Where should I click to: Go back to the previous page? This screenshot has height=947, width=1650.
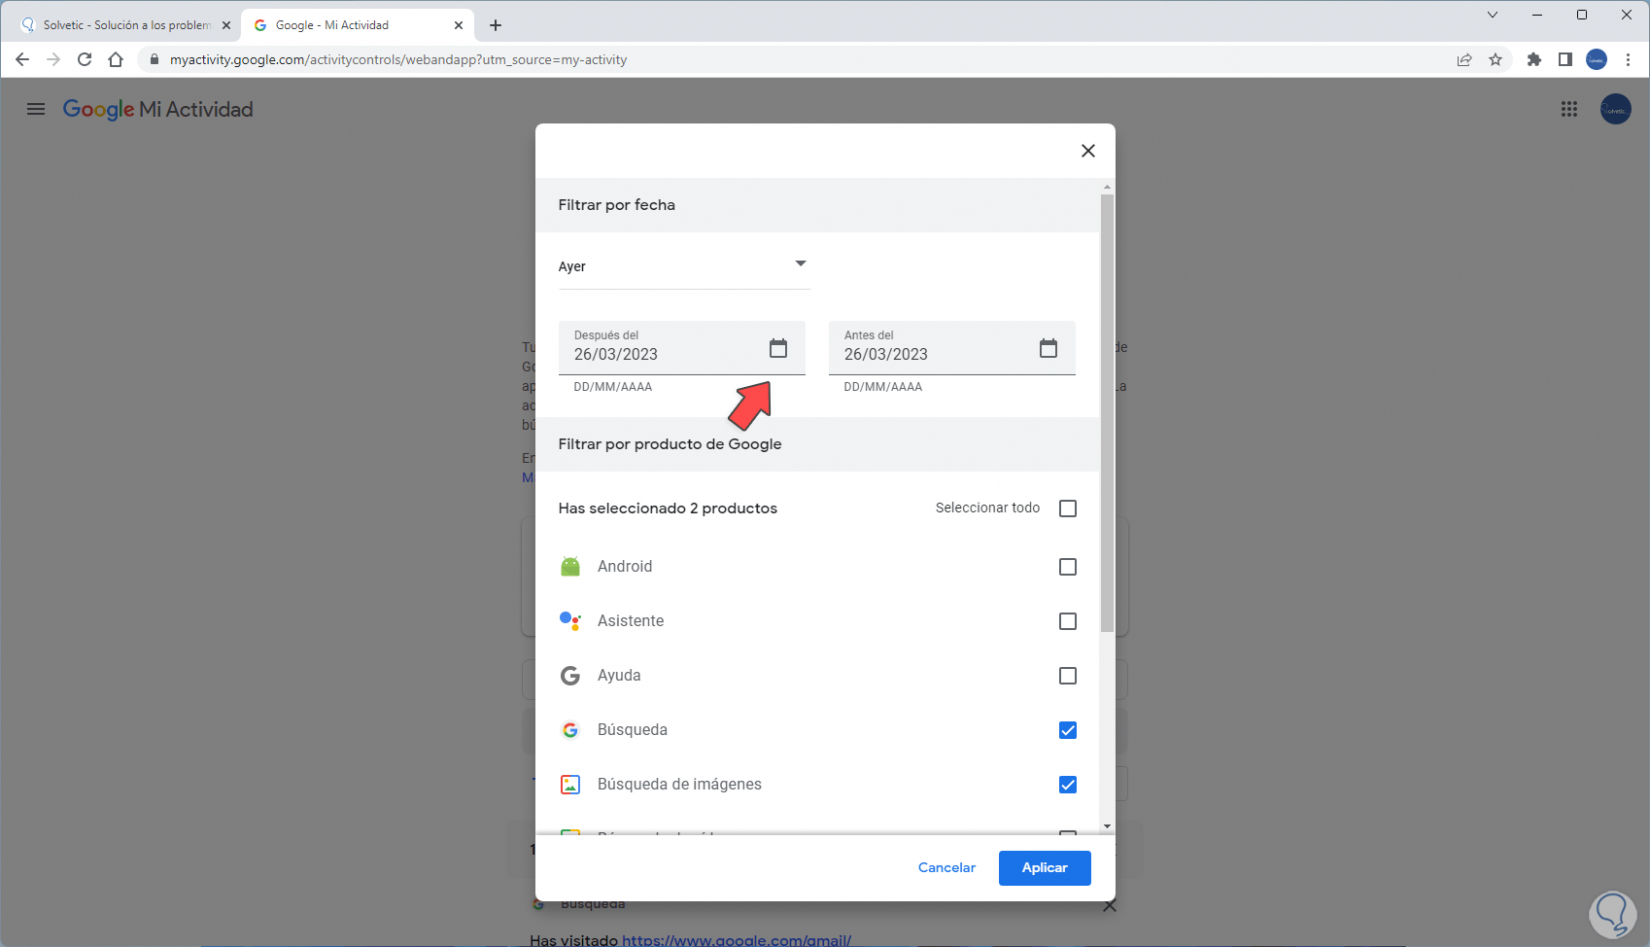pyautogui.click(x=22, y=60)
